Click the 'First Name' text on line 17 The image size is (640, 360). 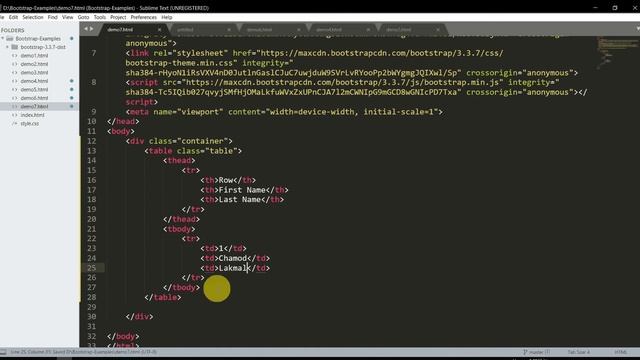coord(242,190)
